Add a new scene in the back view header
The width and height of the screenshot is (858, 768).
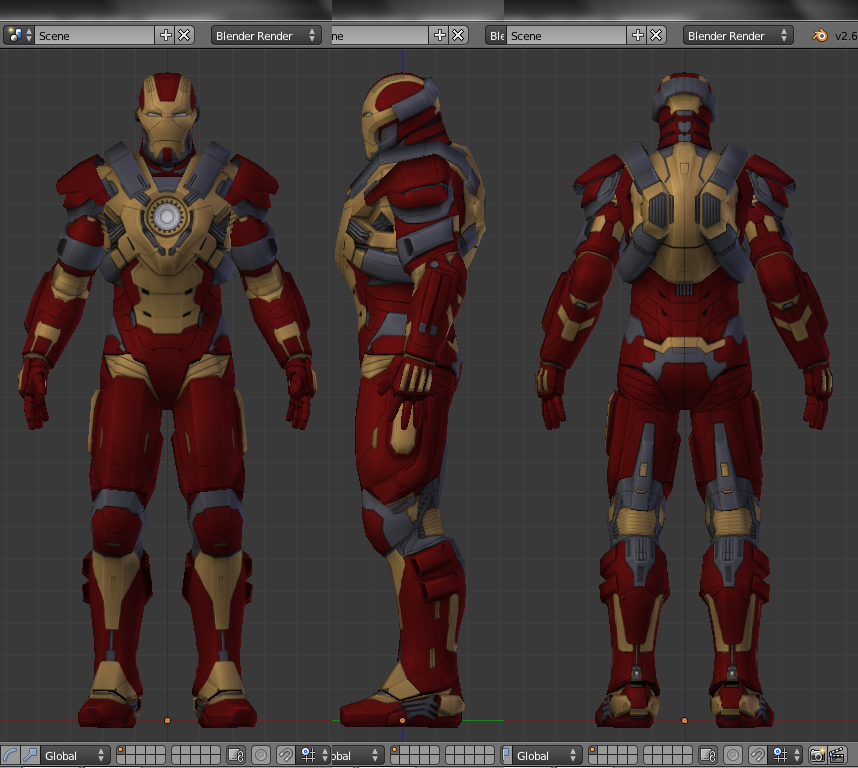(x=637, y=36)
